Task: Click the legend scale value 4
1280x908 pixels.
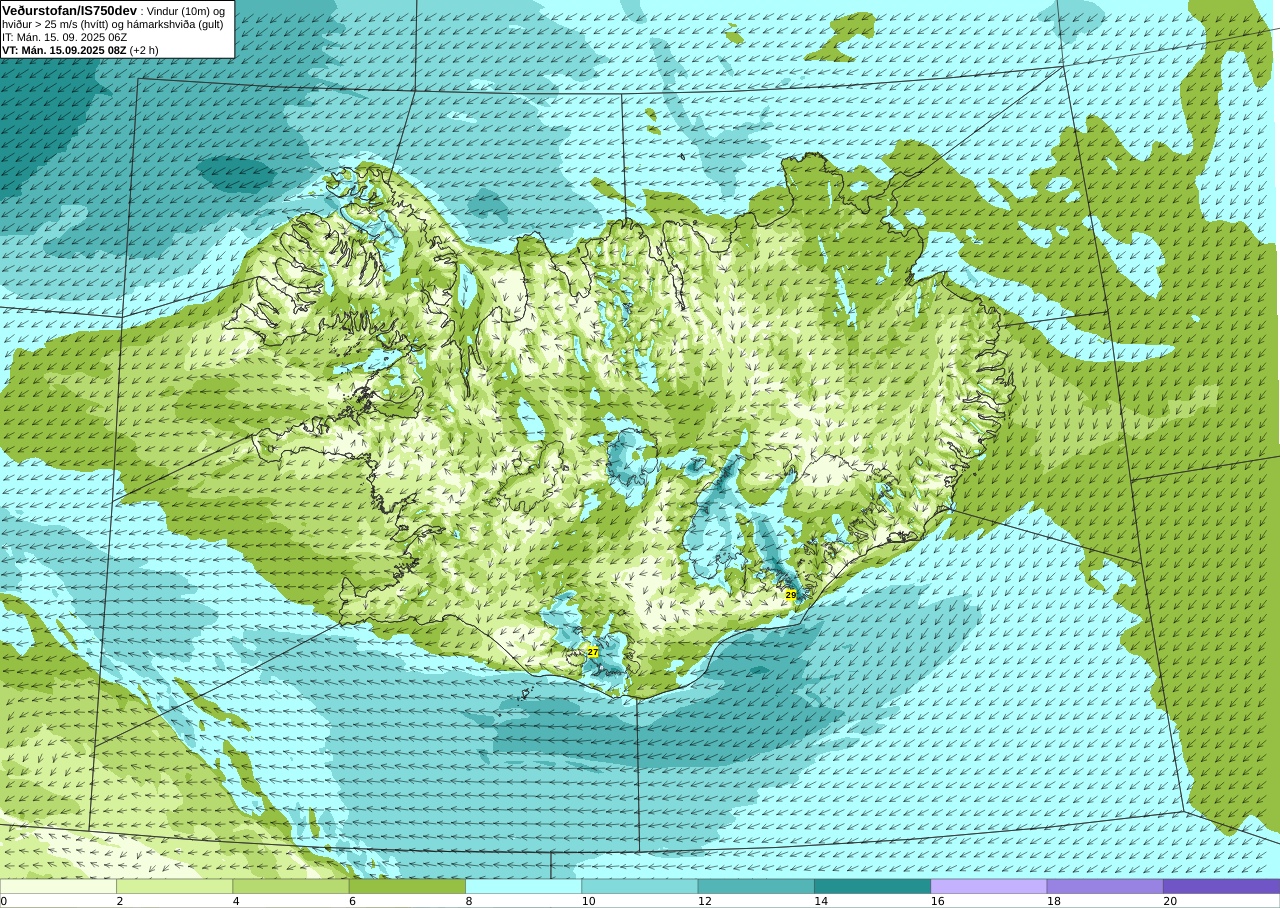Action: (x=236, y=901)
